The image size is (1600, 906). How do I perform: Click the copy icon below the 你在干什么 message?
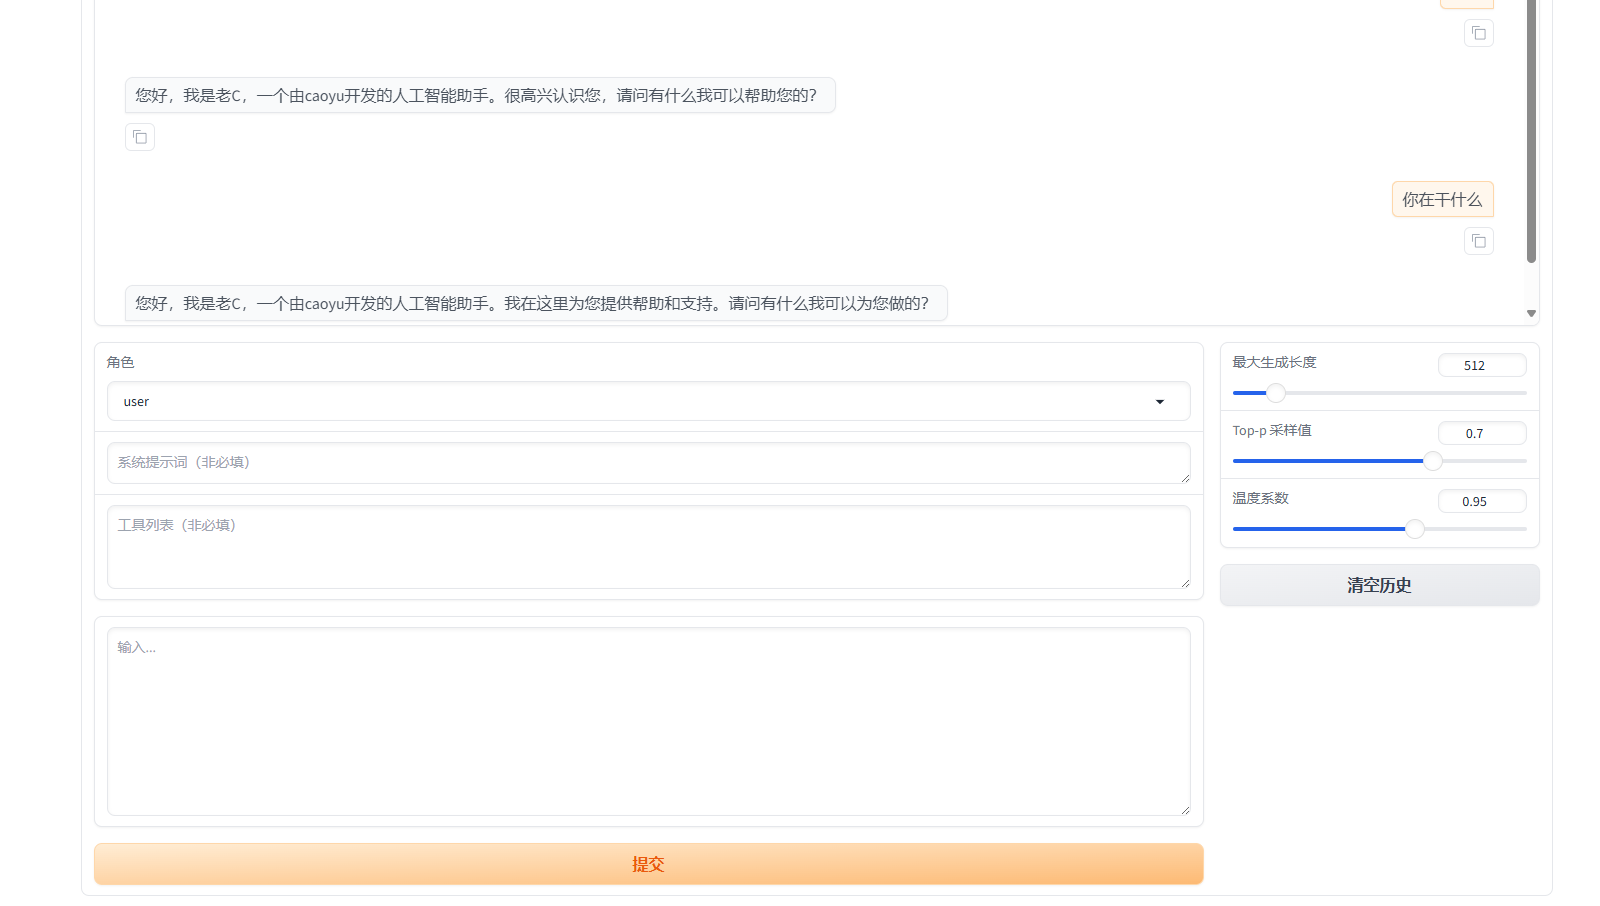point(1478,241)
